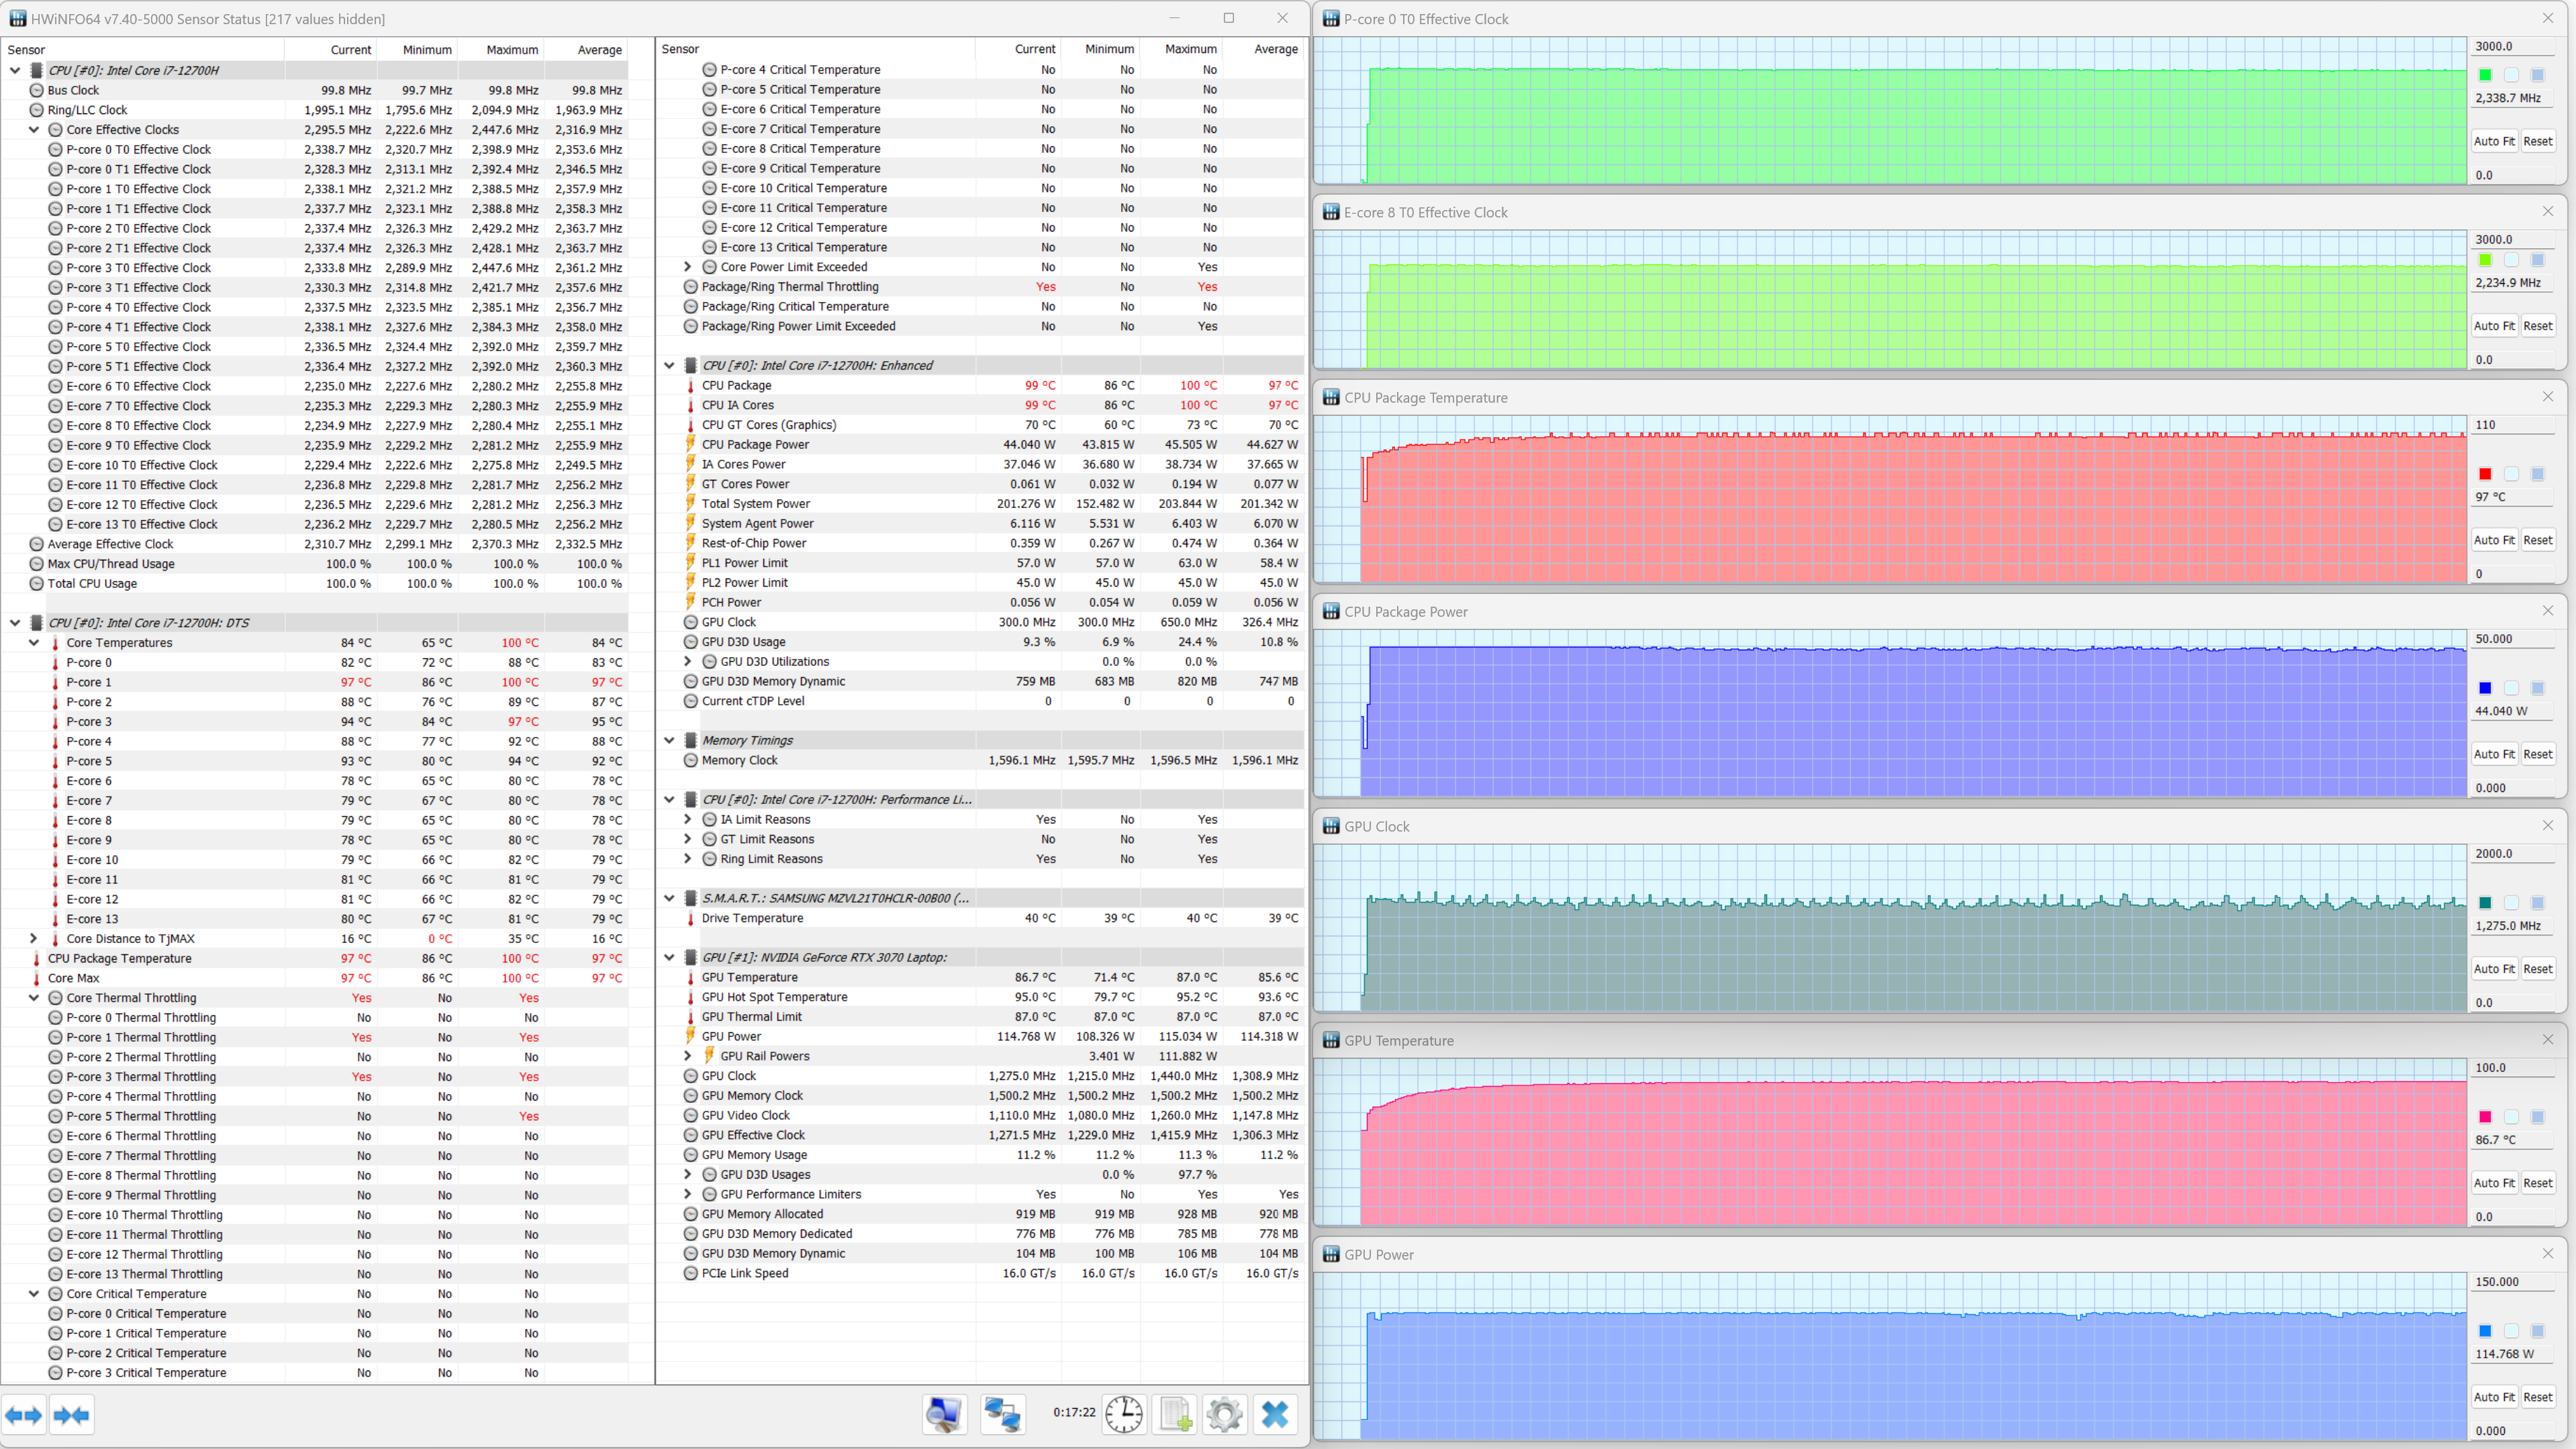Click the shrink columns arrows button
Viewport: 2576px width, 1449px height.
coord(71,1414)
